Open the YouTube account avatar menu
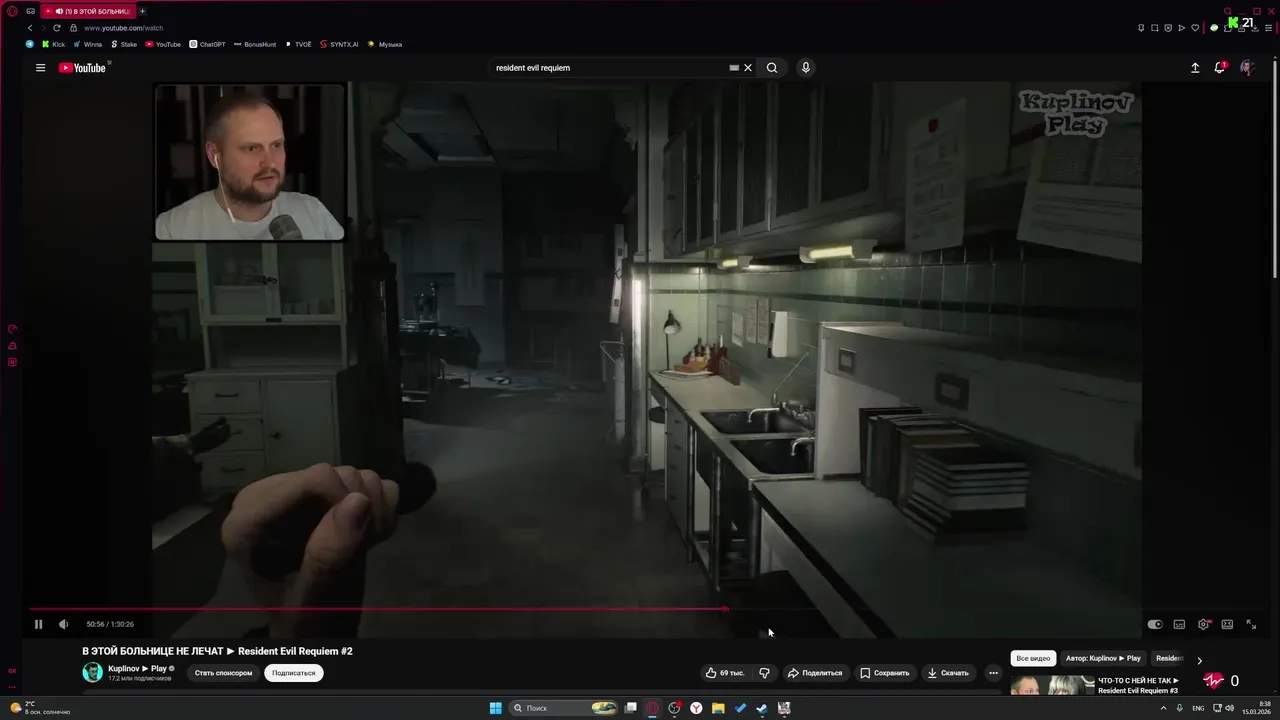Image resolution: width=1280 pixels, height=720 pixels. point(1246,68)
